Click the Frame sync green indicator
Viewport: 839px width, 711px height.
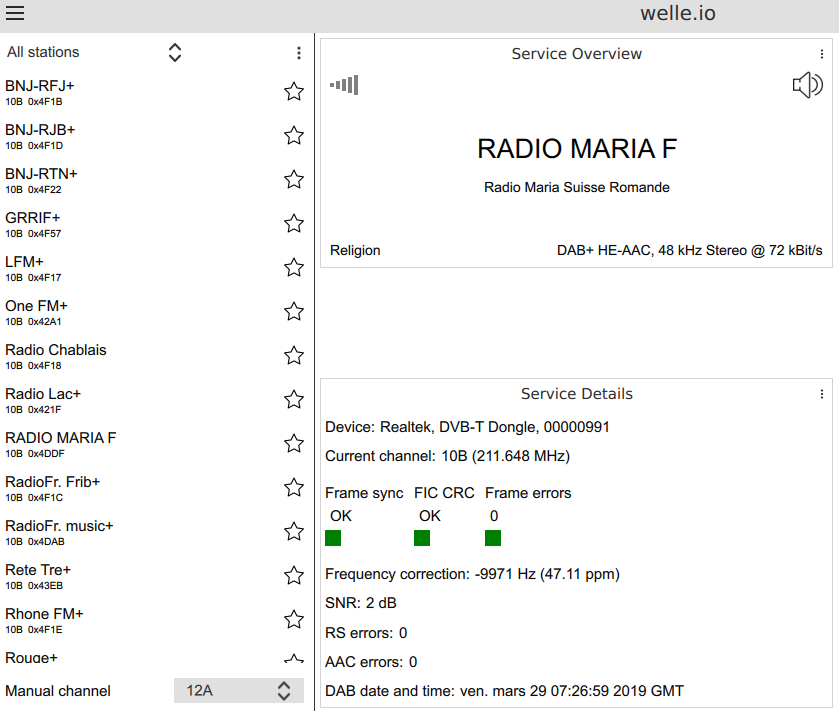pyautogui.click(x=333, y=538)
